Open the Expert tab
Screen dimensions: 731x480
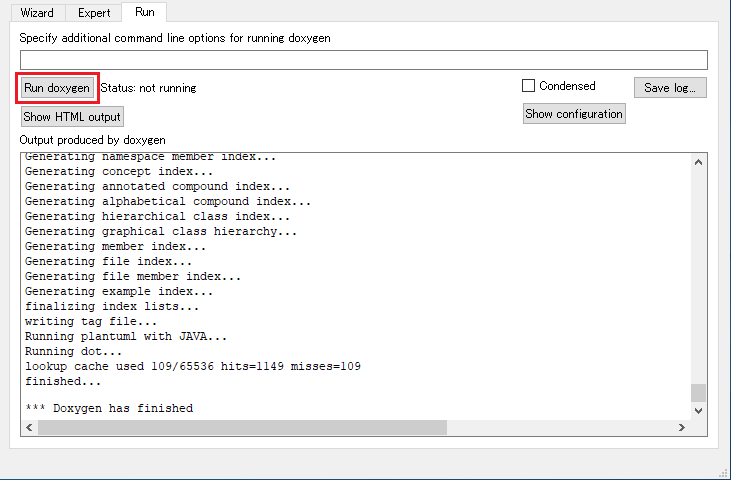tap(94, 13)
